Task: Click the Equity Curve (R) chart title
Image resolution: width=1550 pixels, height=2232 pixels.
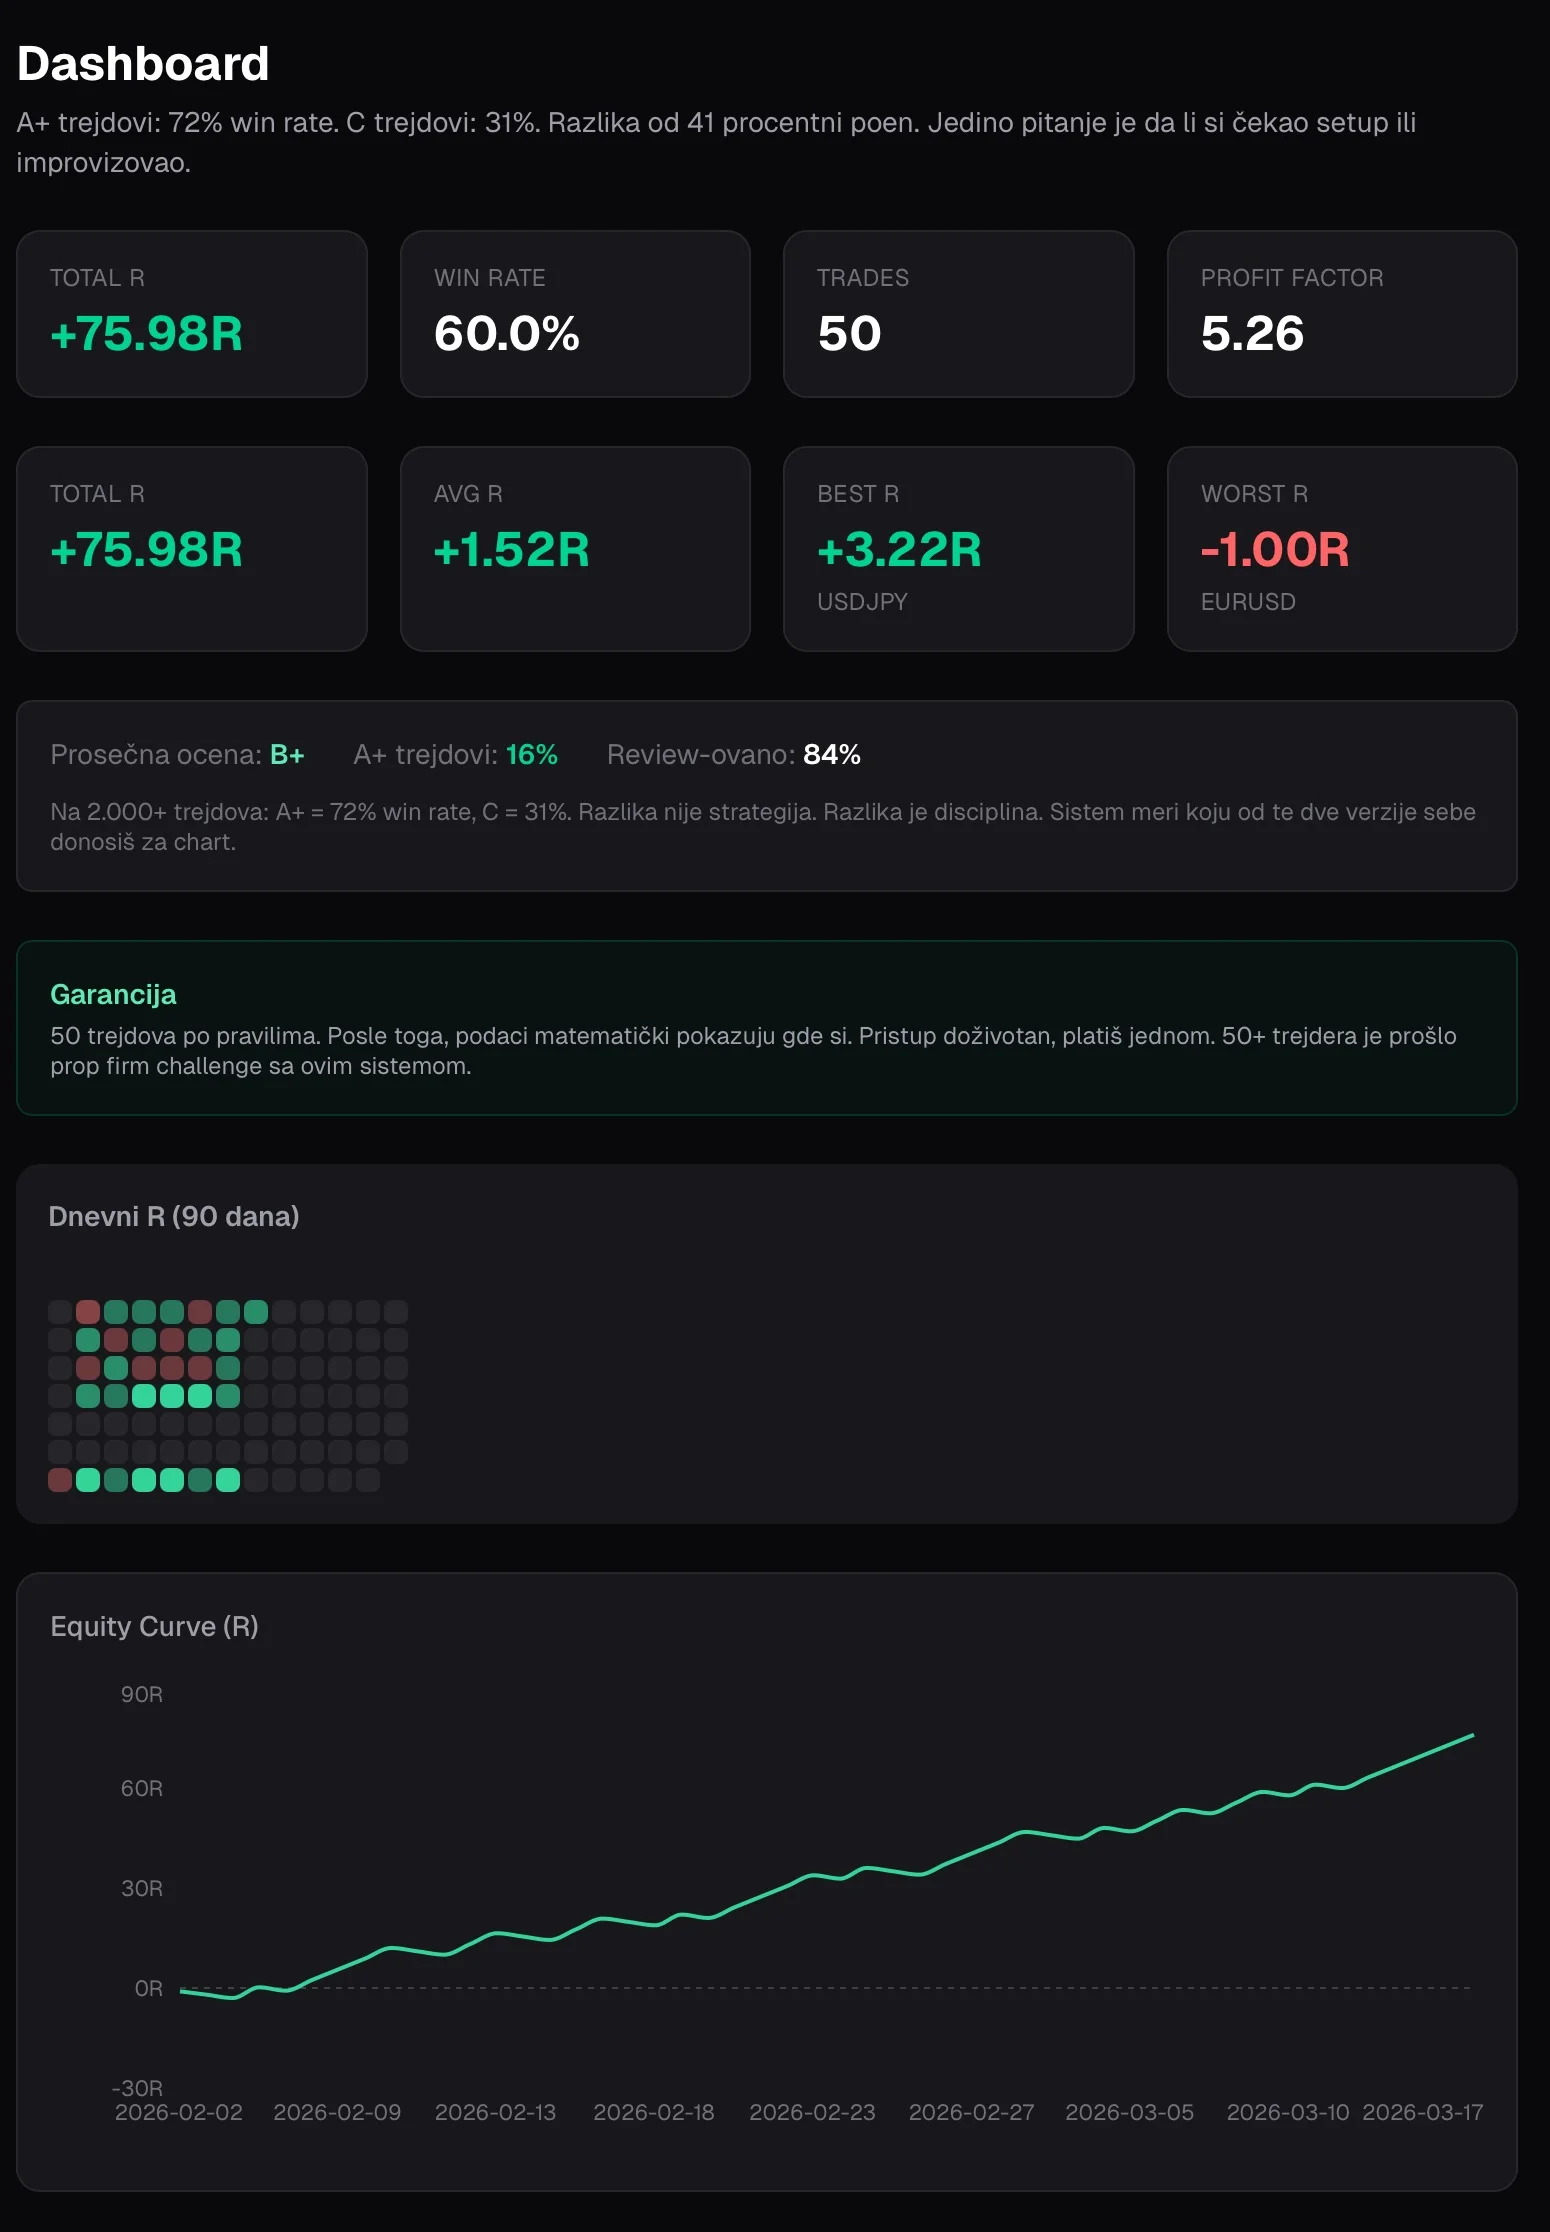Action: pyautogui.click(x=155, y=1627)
